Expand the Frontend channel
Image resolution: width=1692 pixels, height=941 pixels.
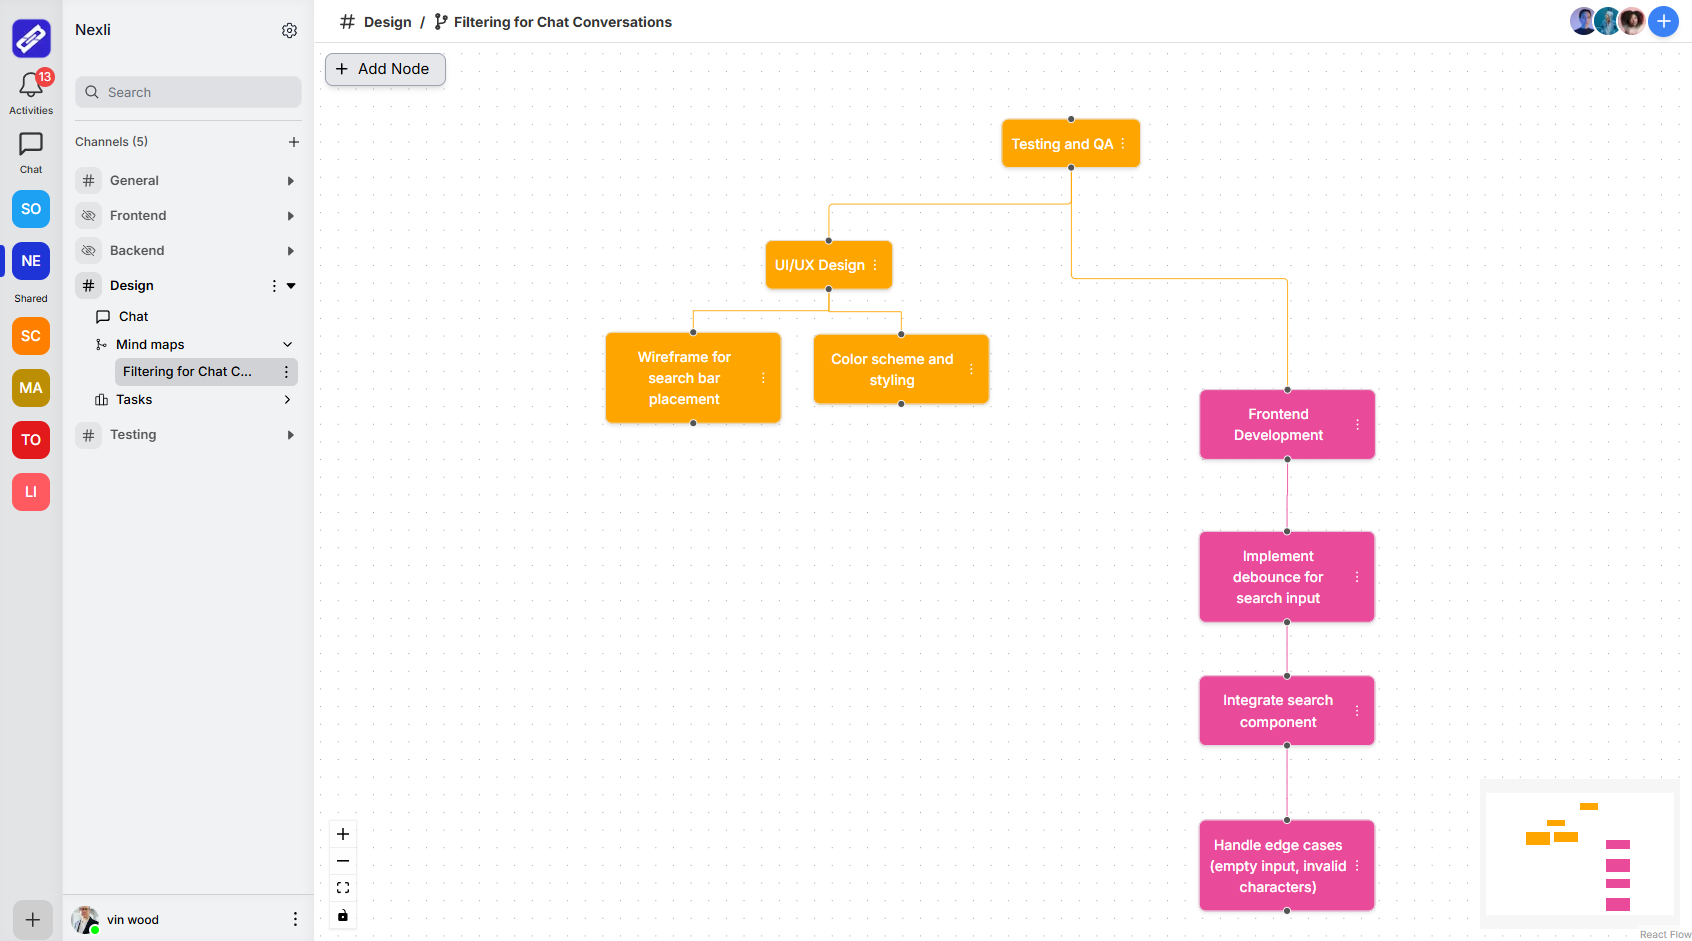[291, 216]
